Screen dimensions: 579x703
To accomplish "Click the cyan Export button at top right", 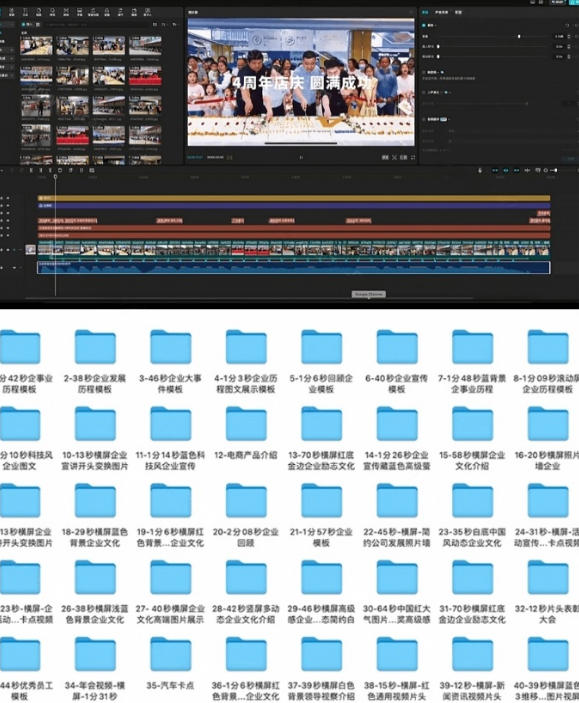I will point(574,2).
